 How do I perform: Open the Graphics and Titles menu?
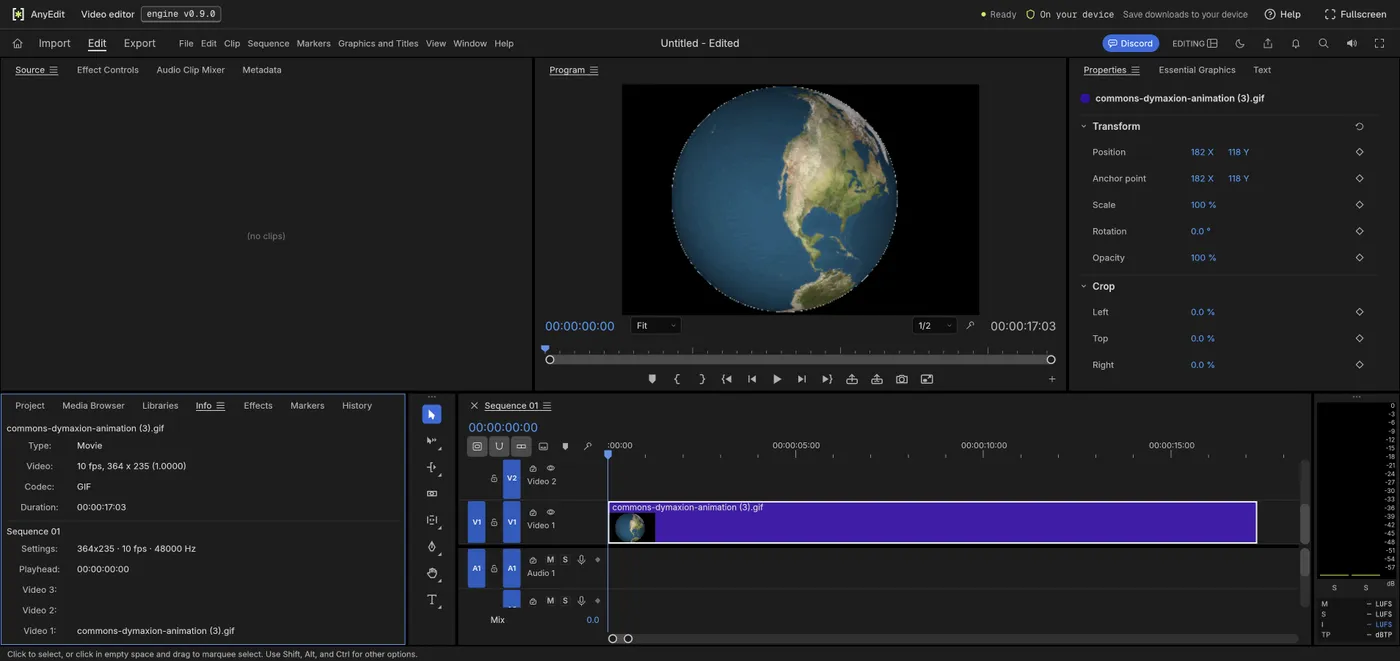coord(378,44)
